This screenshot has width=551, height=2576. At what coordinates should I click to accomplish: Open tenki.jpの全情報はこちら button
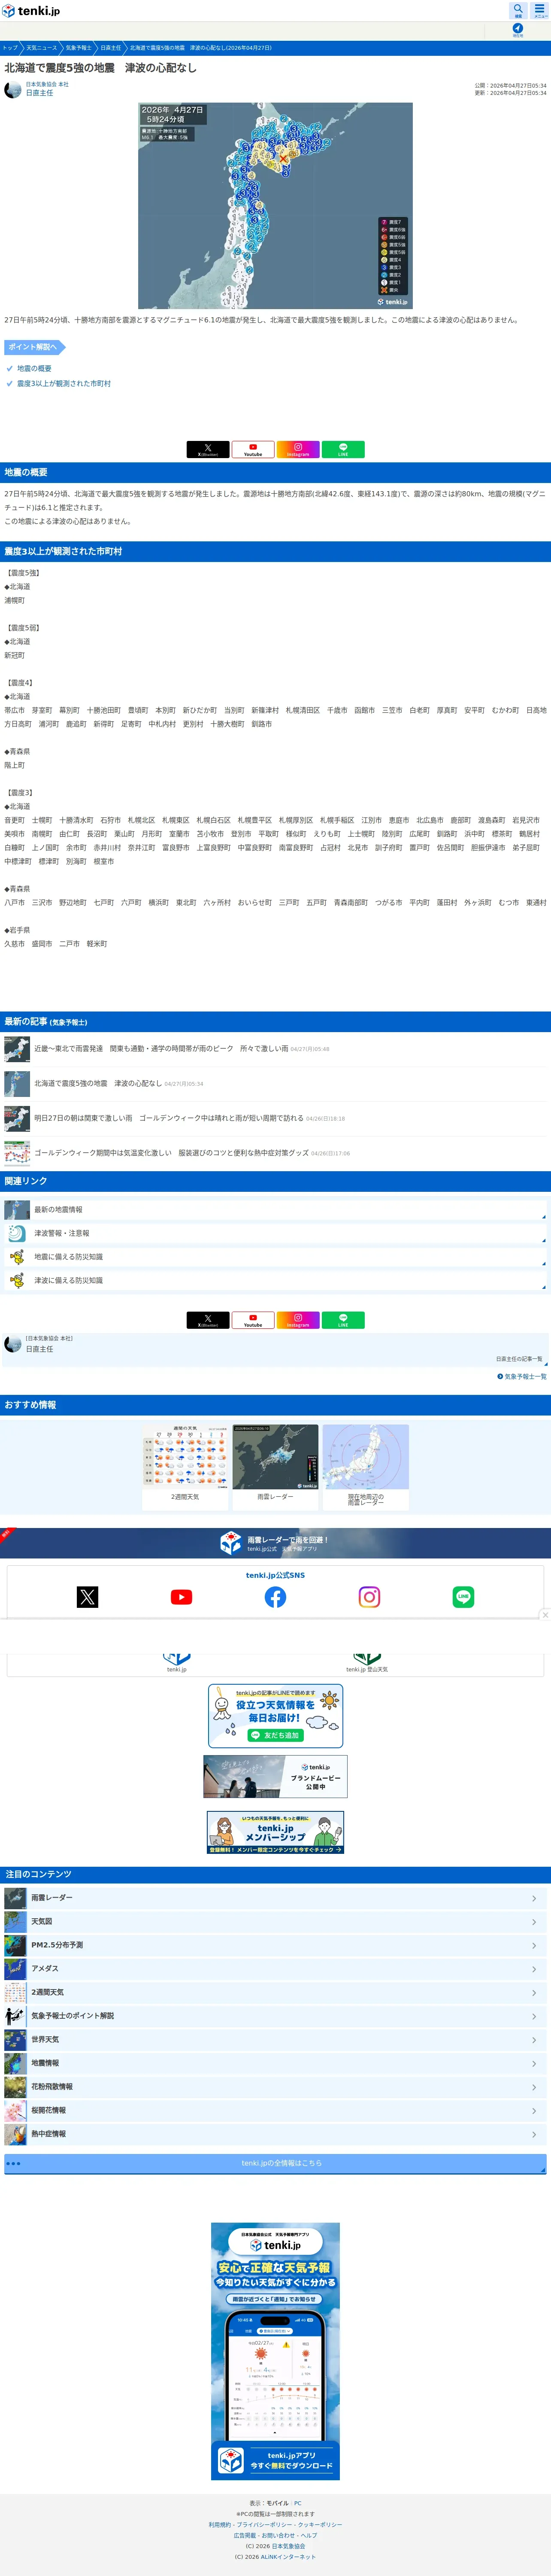[275, 2164]
